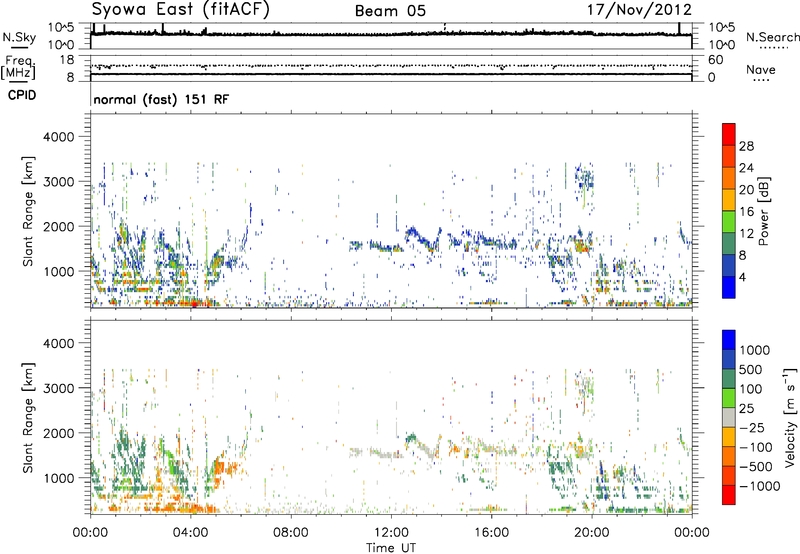Click the "16" label on Power color bar
The height and width of the screenshot is (554, 800).
746,212
